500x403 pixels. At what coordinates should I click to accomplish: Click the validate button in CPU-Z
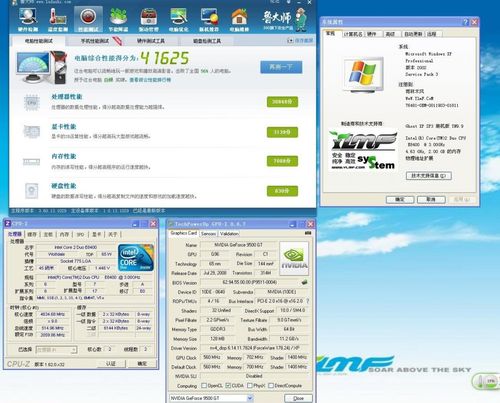pos(111,364)
